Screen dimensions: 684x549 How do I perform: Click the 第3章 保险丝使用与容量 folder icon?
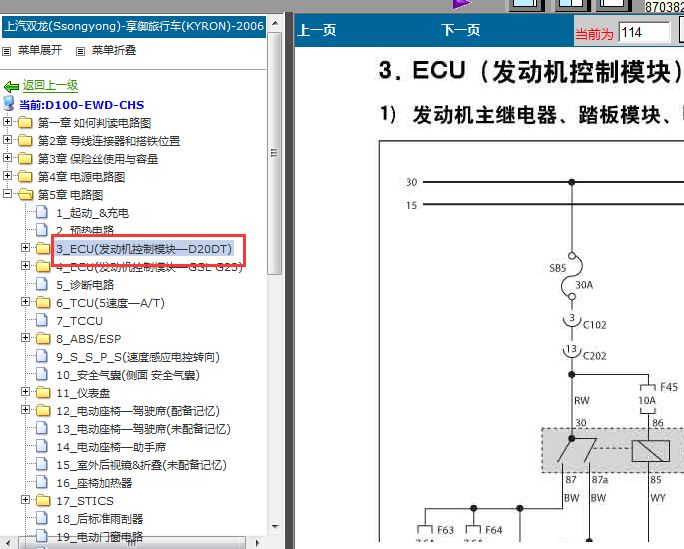(x=25, y=158)
